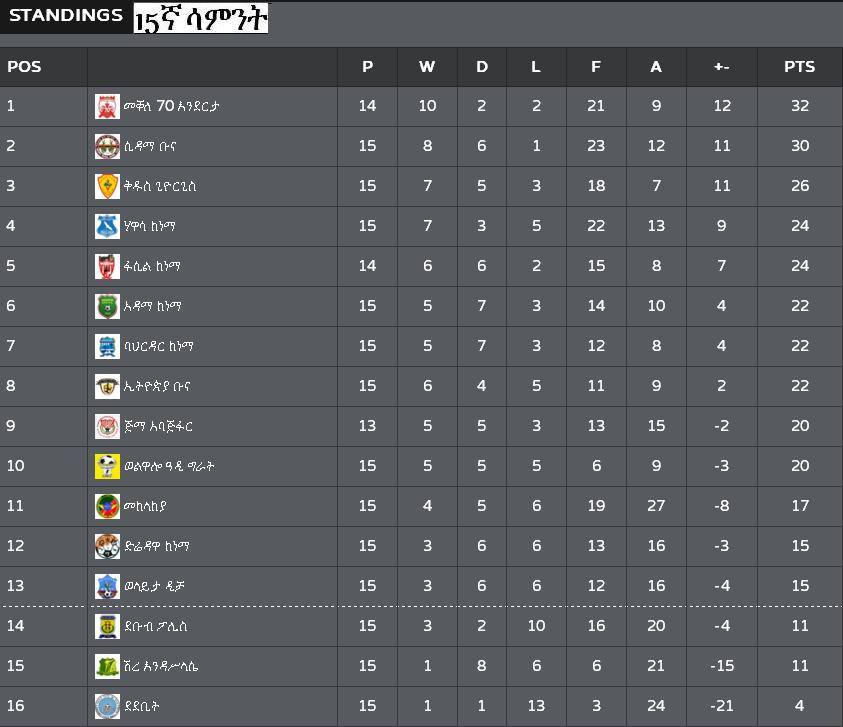Image resolution: width=843 pixels, height=727 pixels.
Task: Click the +- goal difference header
Action: 721,67
